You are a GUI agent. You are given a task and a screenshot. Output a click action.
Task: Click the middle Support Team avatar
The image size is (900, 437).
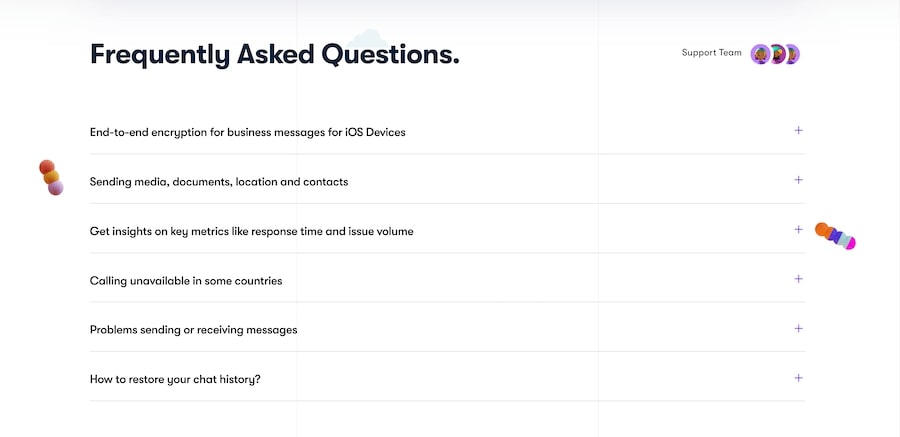click(x=776, y=54)
